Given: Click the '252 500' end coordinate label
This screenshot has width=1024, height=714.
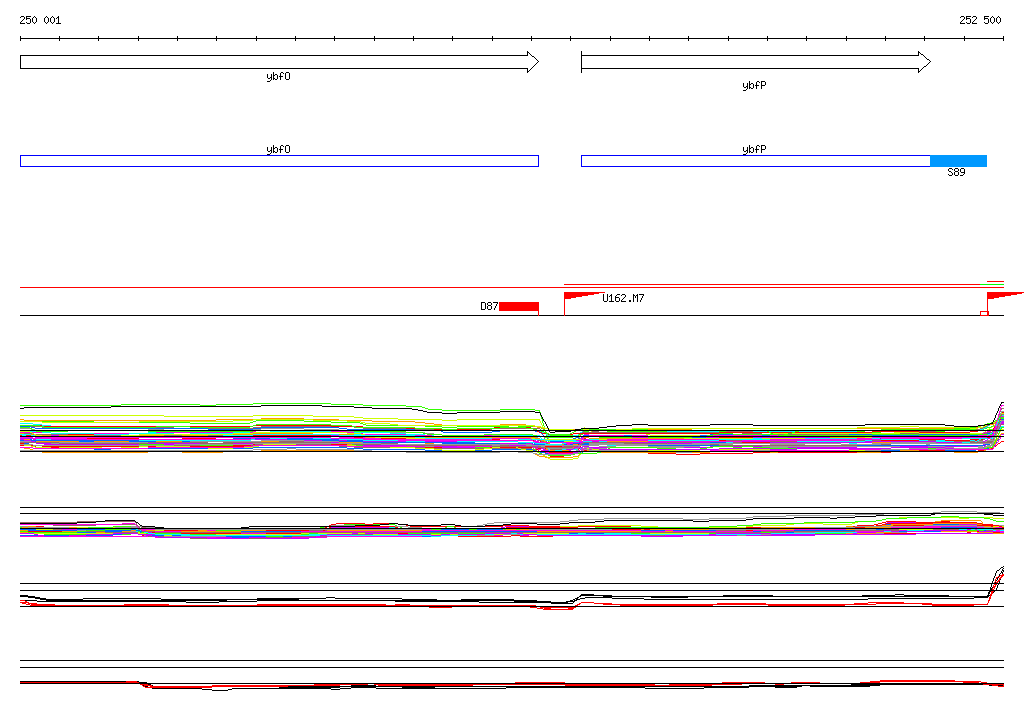Looking at the screenshot, I should click(980, 20).
